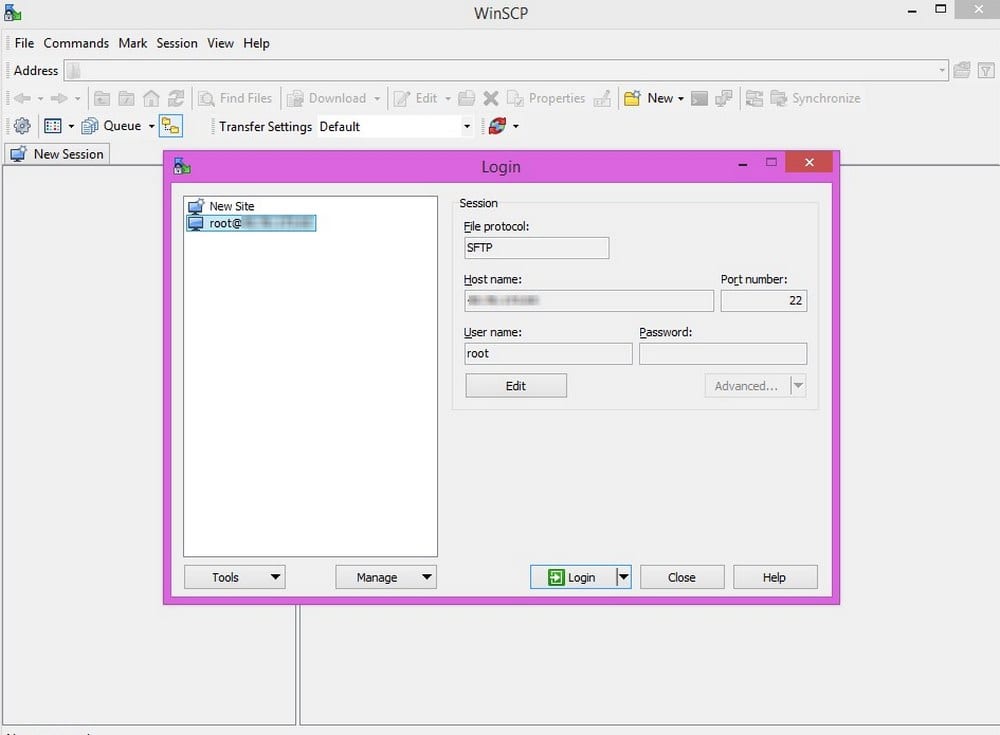Open the Download button dropdown arrow

[377, 99]
